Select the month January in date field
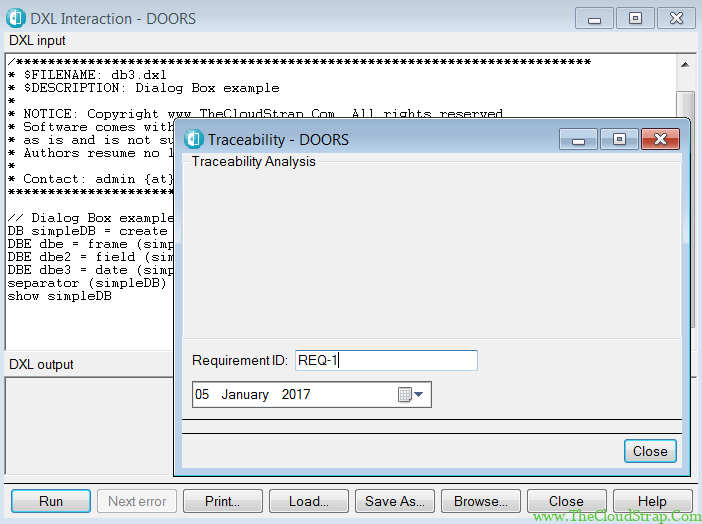This screenshot has height=524, width=702. 245,394
